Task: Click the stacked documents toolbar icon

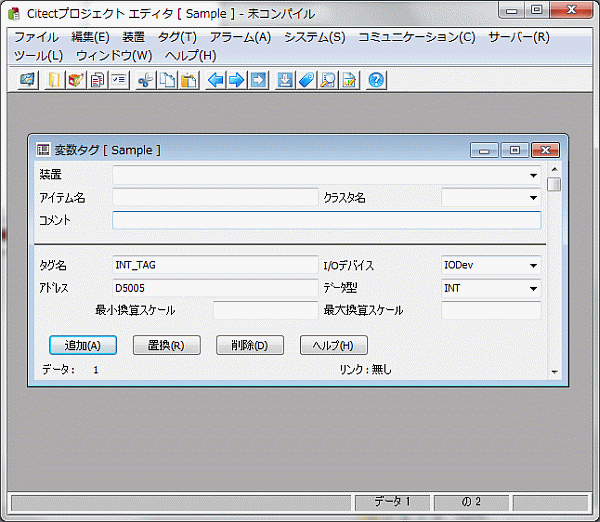Action: click(x=97, y=80)
